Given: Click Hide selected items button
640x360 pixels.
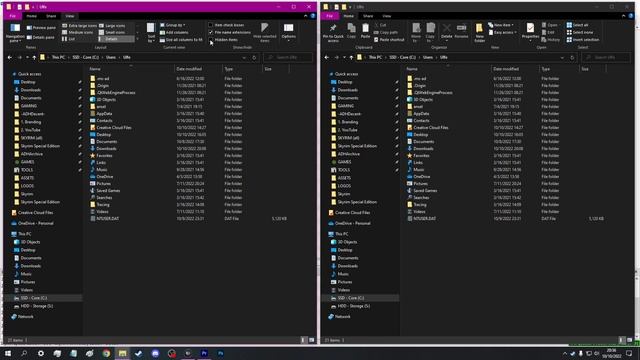Looking at the screenshot, I should point(264,33).
